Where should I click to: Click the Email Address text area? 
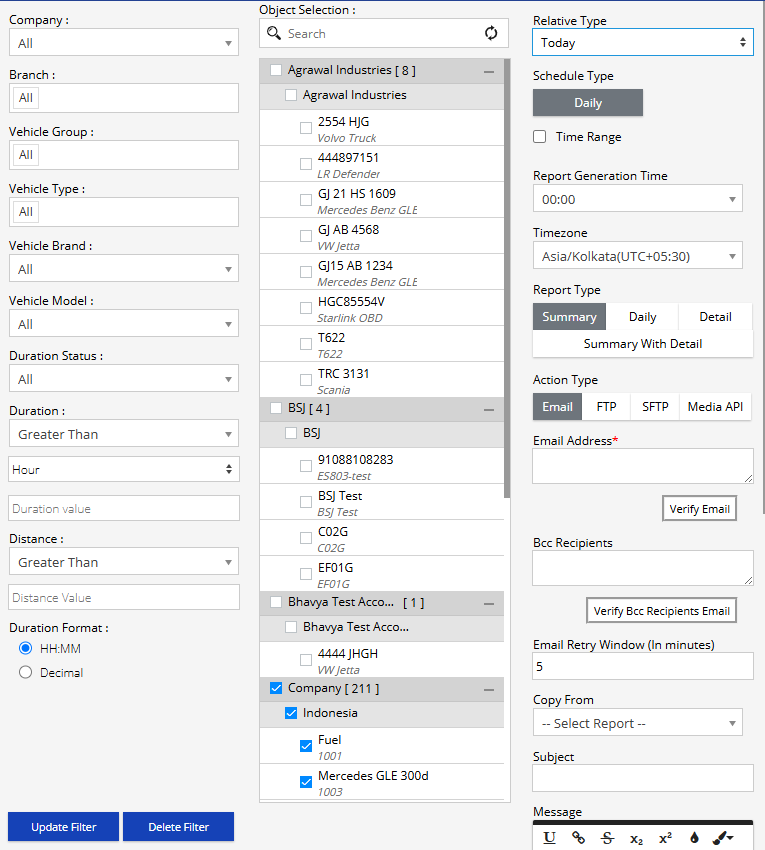pos(643,466)
